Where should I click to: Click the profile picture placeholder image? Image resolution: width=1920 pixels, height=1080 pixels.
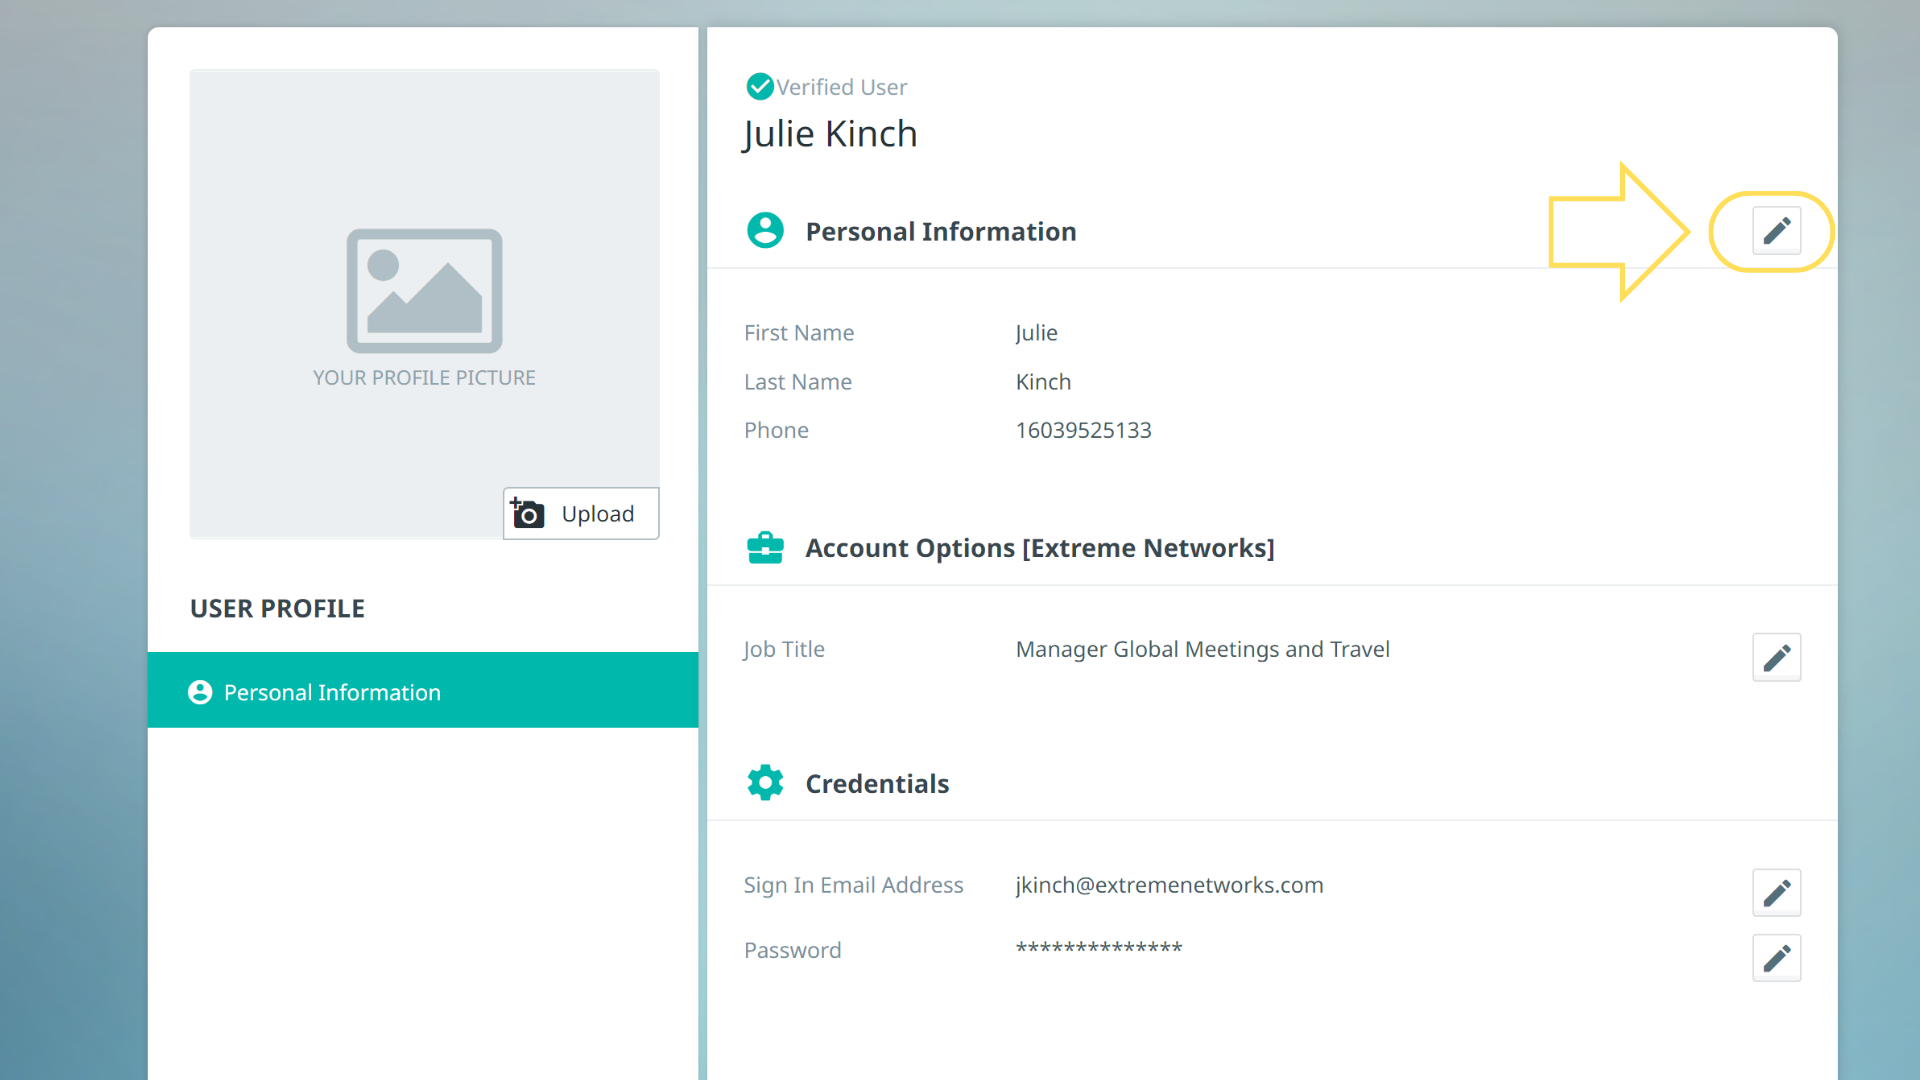pyautogui.click(x=424, y=291)
